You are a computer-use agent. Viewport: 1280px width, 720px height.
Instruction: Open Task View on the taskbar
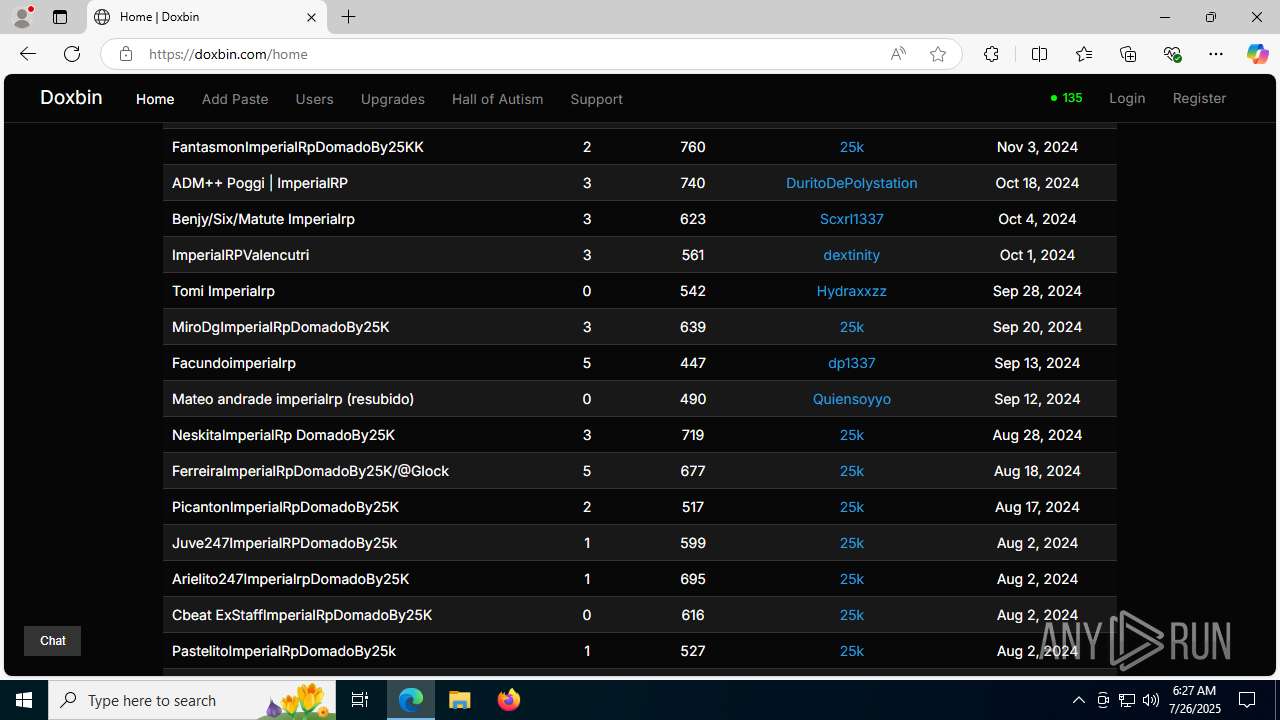[360, 700]
